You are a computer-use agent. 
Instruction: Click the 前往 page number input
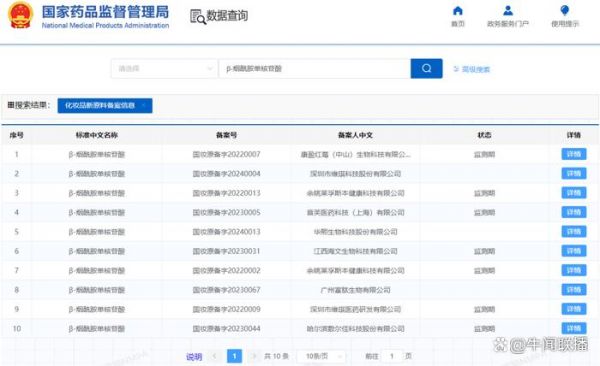point(391,356)
